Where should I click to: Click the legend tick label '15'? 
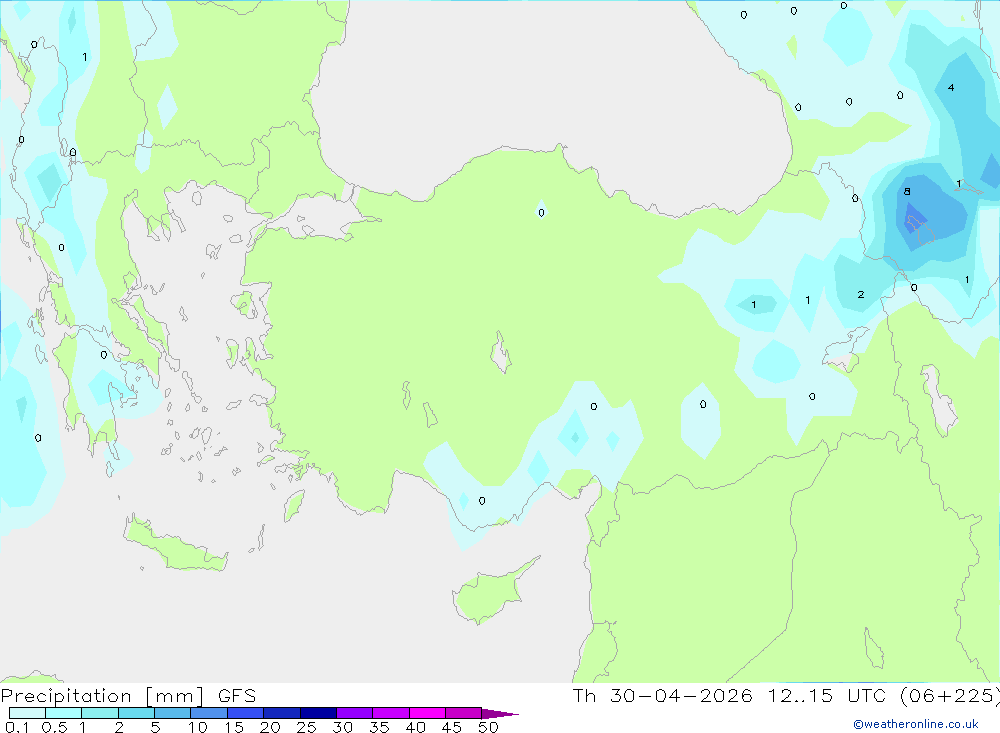[x=234, y=727]
